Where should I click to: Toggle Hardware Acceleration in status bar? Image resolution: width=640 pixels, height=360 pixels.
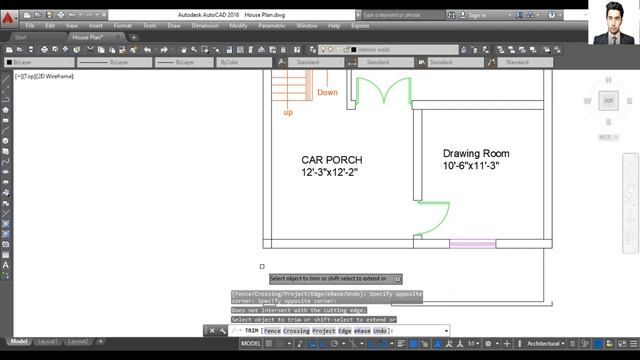[598, 344]
